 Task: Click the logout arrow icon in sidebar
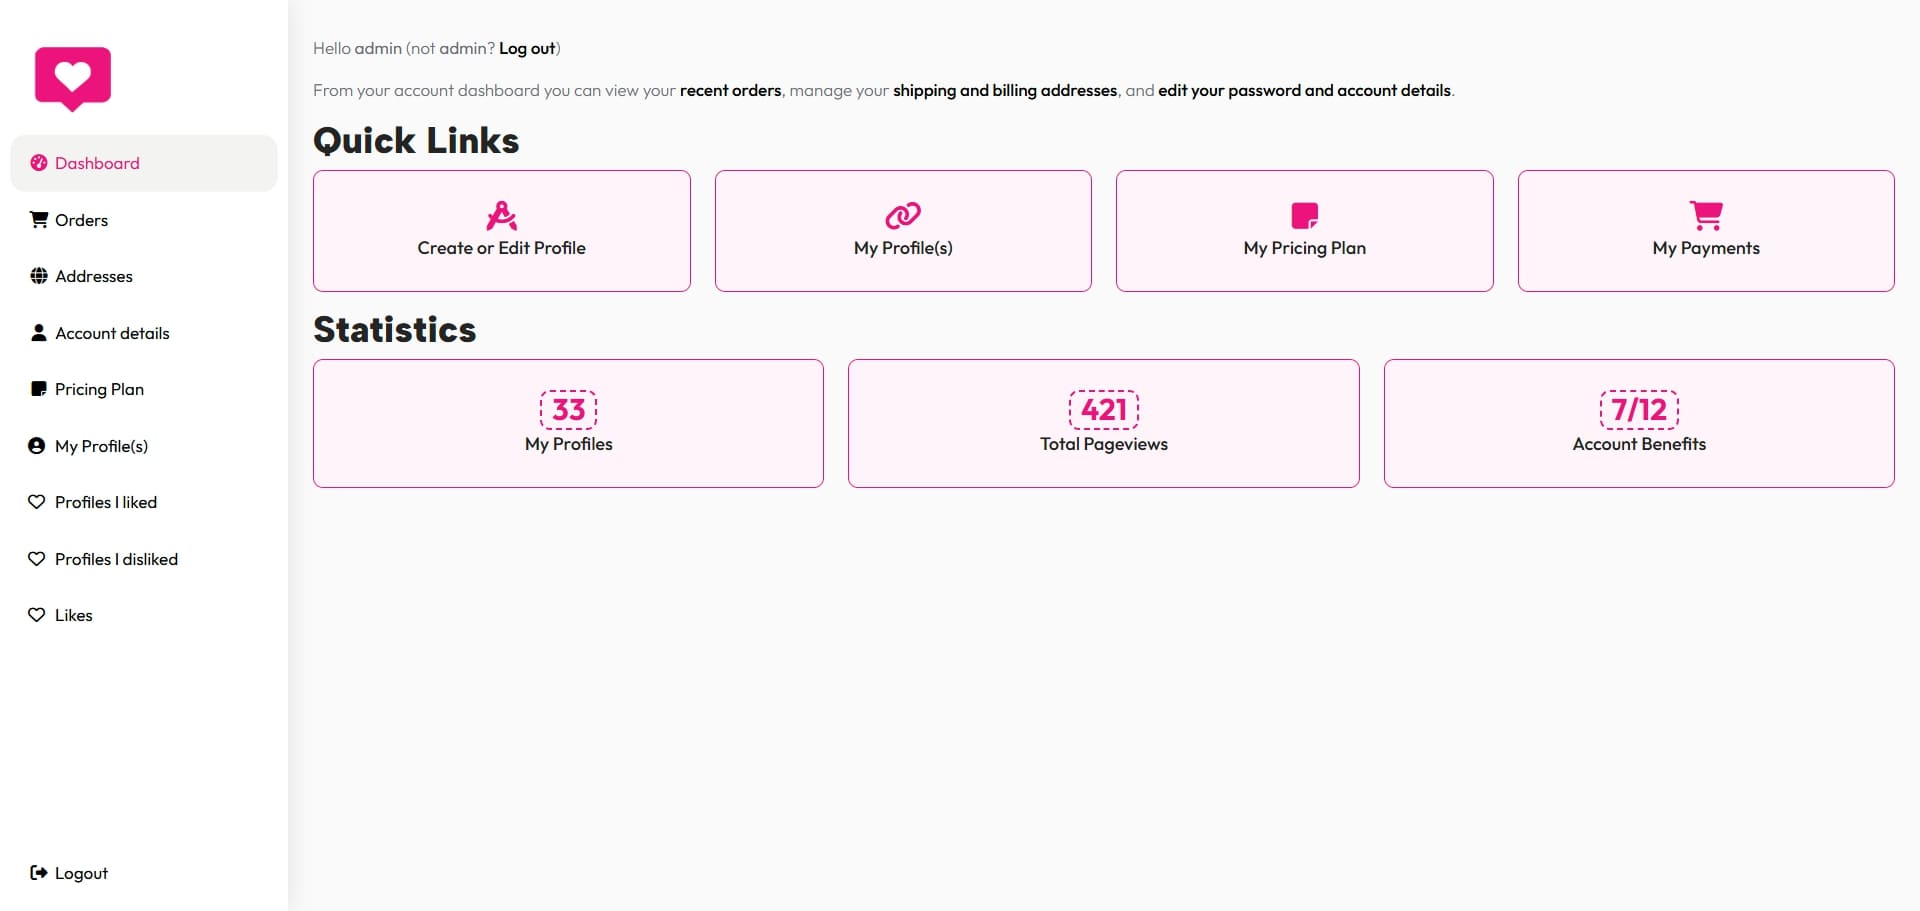coord(39,873)
